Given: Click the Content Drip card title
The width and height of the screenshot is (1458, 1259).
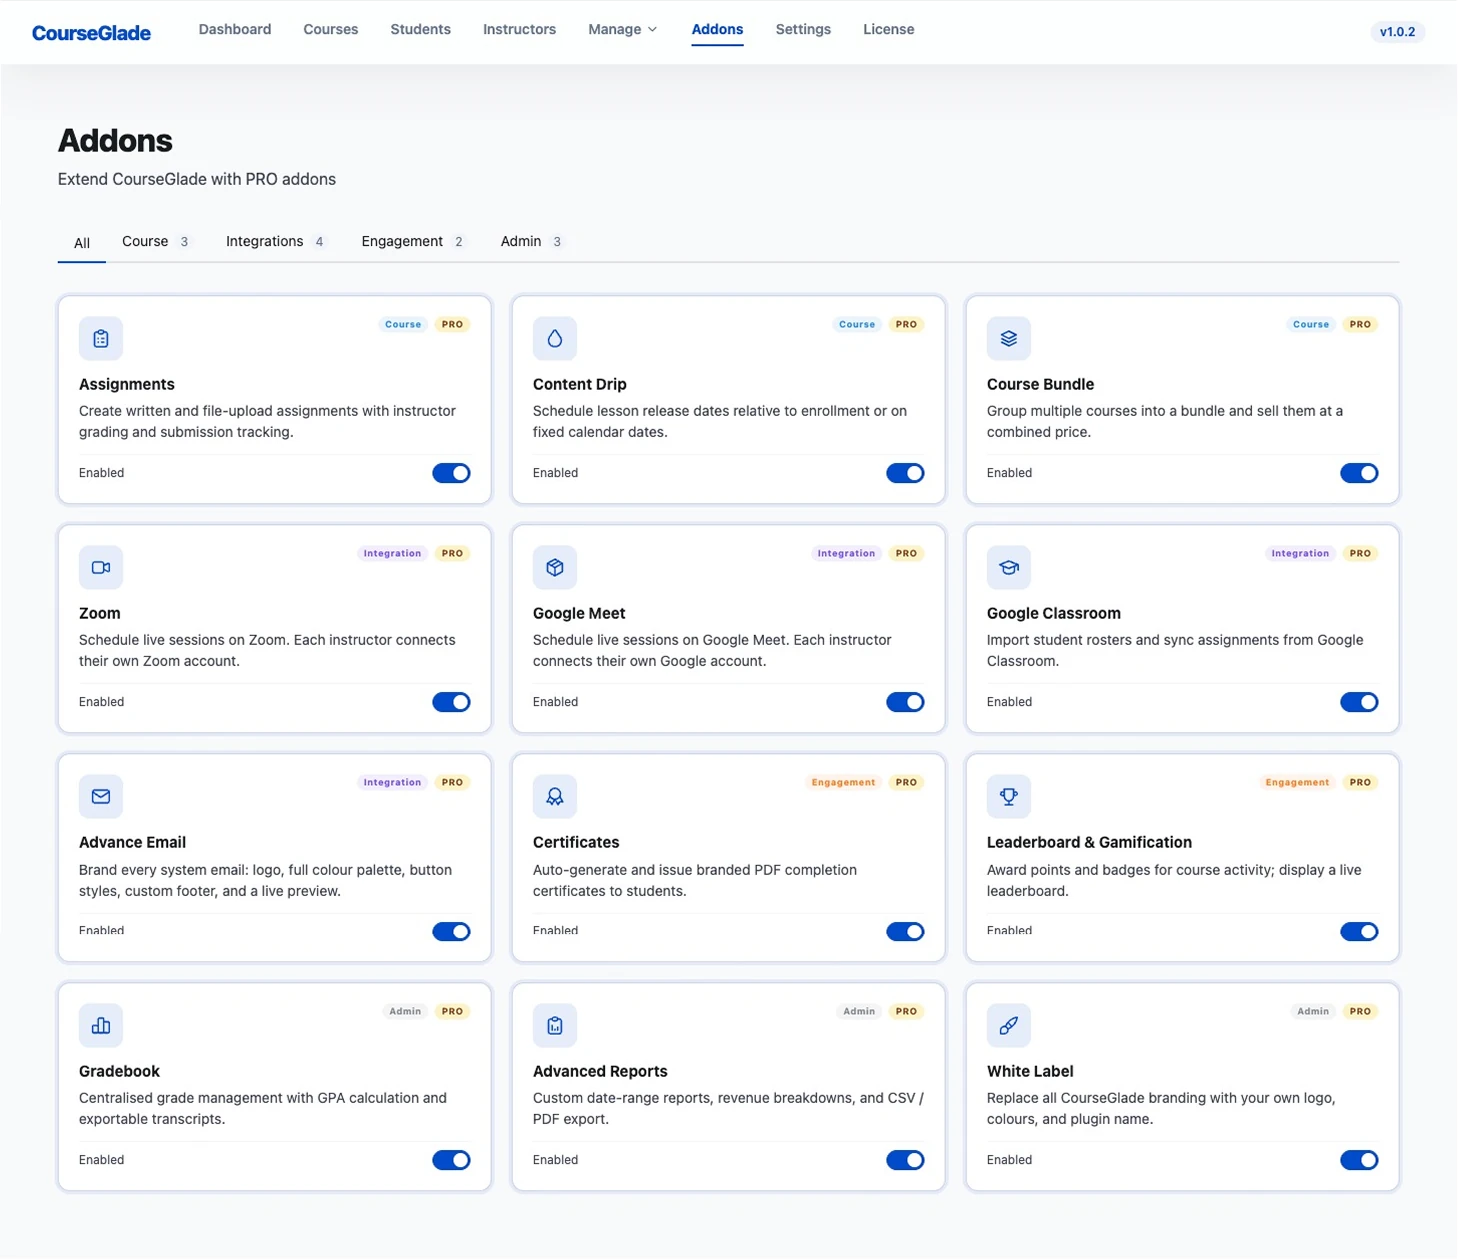Looking at the screenshot, I should point(580,384).
